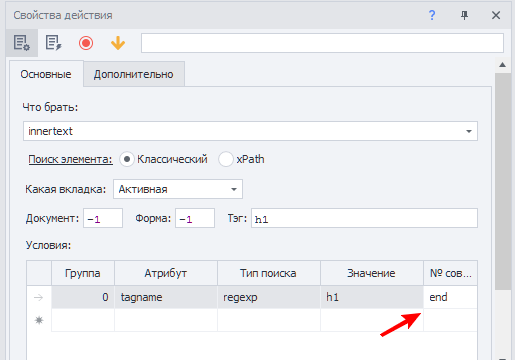The height and width of the screenshot is (360, 515).
Task: Click the Документ input field
Action: click(103, 218)
